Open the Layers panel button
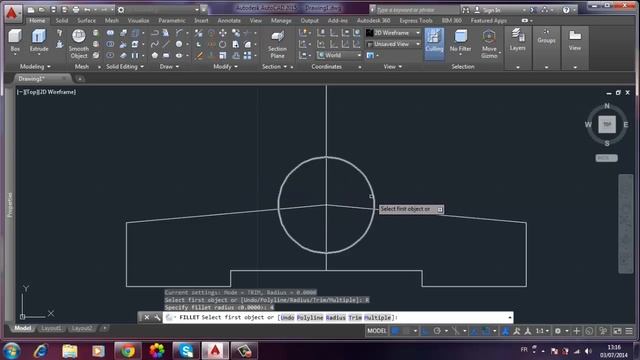640x360 pixels. pos(518,40)
